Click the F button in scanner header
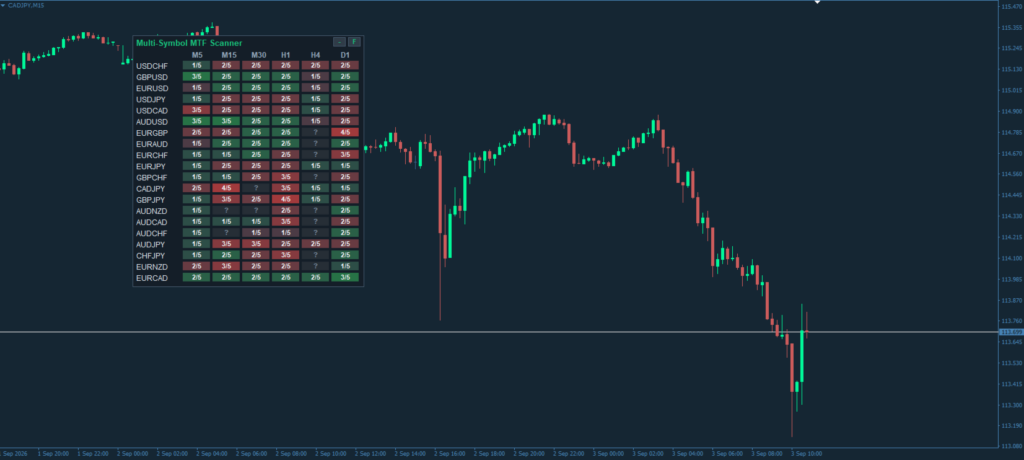 (x=354, y=42)
